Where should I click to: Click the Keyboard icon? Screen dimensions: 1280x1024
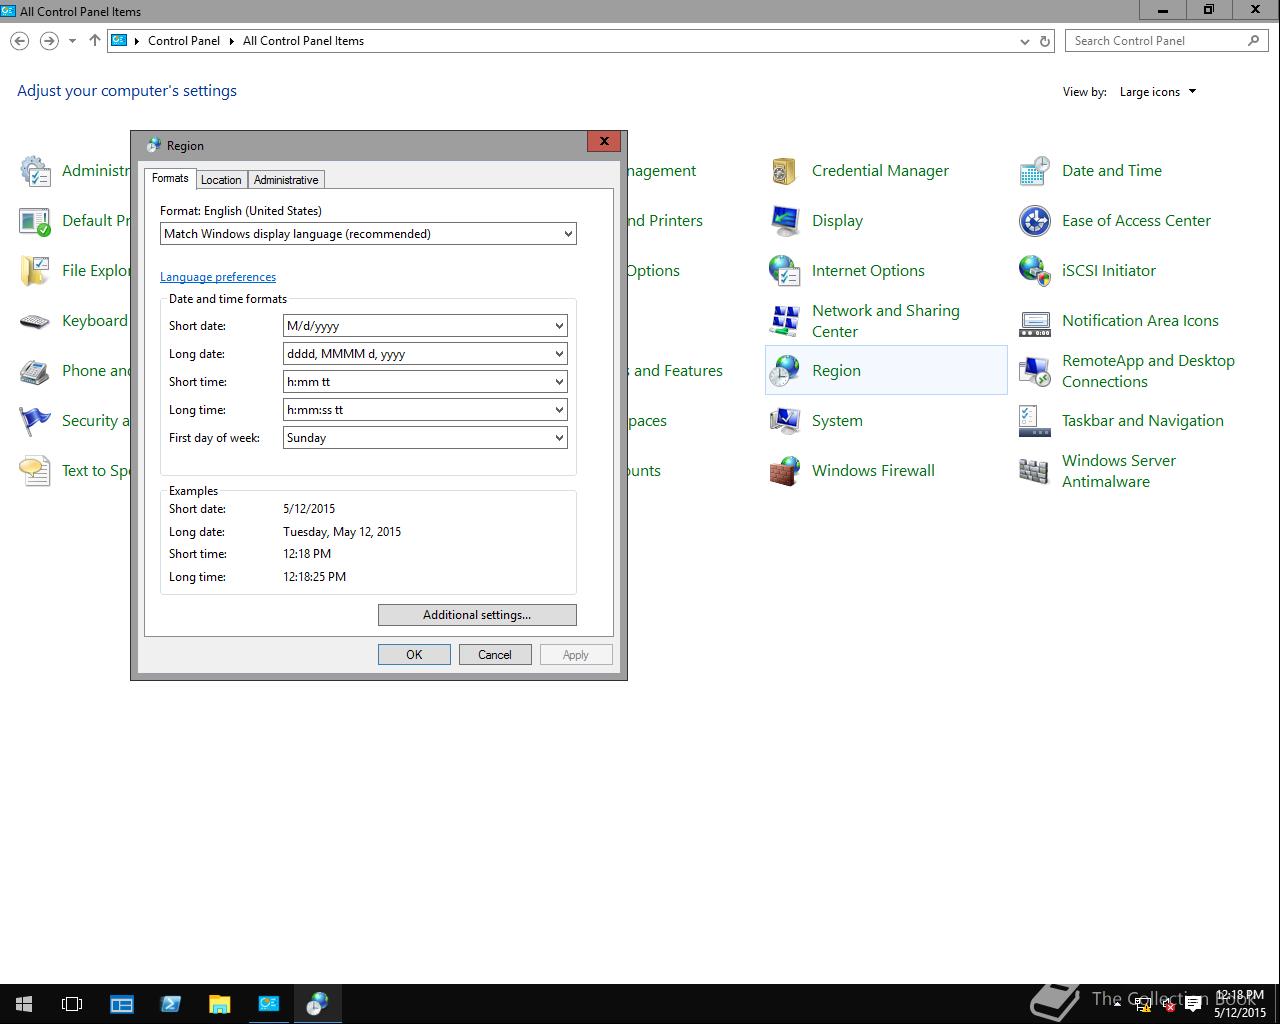tap(35, 321)
